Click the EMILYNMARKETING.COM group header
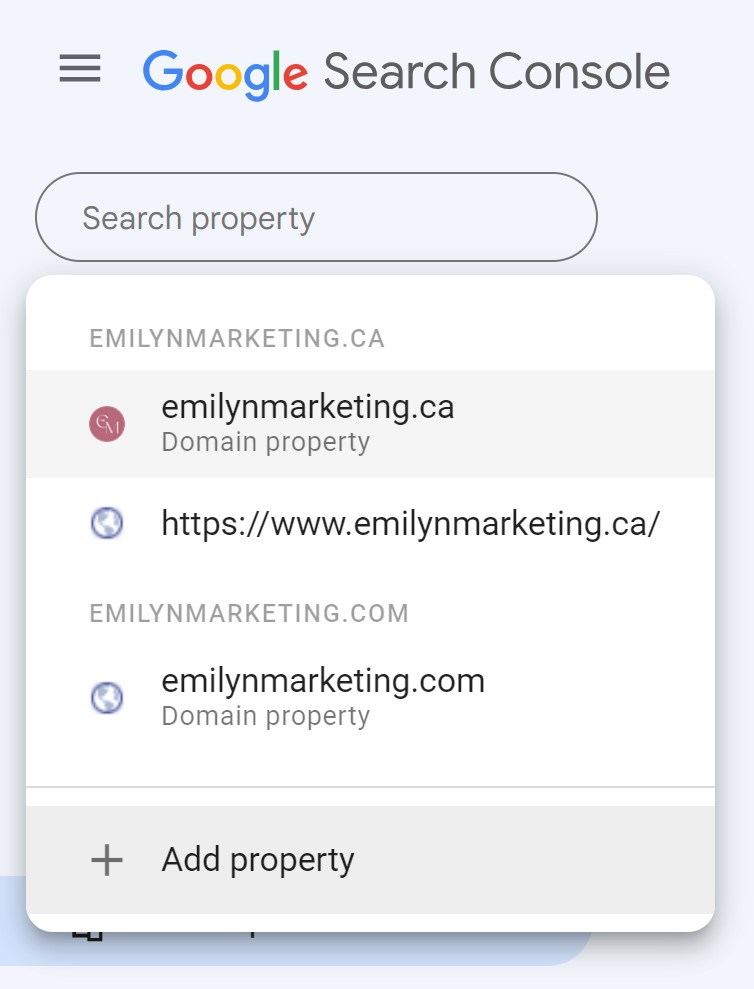The width and height of the screenshot is (754, 989). pos(249,613)
